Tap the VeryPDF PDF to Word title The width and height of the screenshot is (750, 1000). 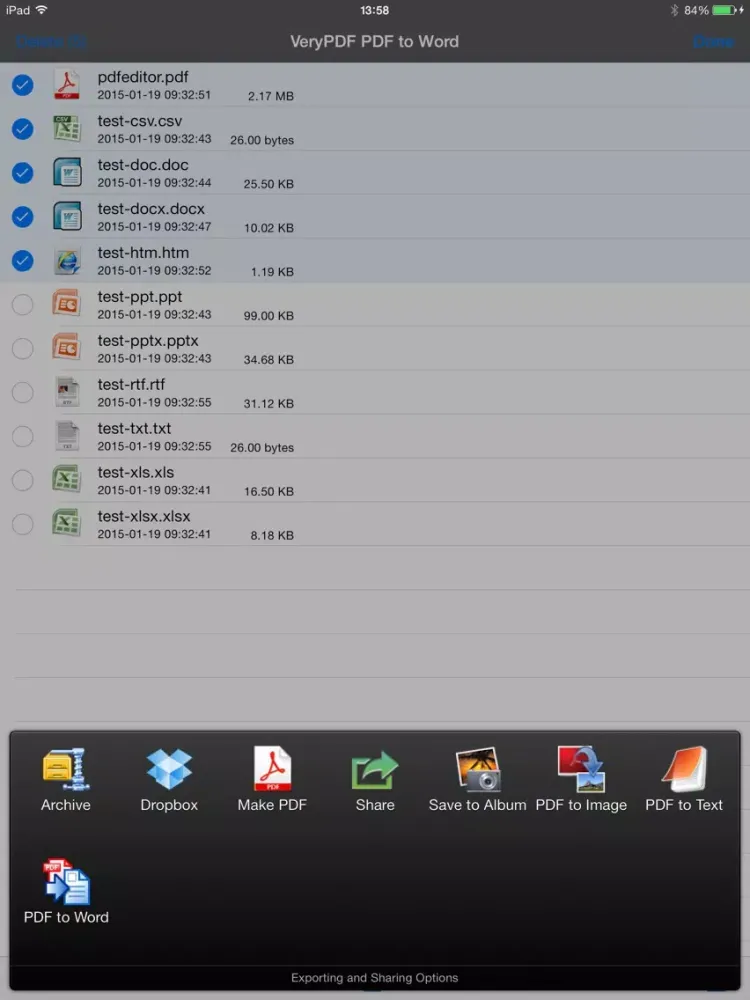click(x=374, y=41)
